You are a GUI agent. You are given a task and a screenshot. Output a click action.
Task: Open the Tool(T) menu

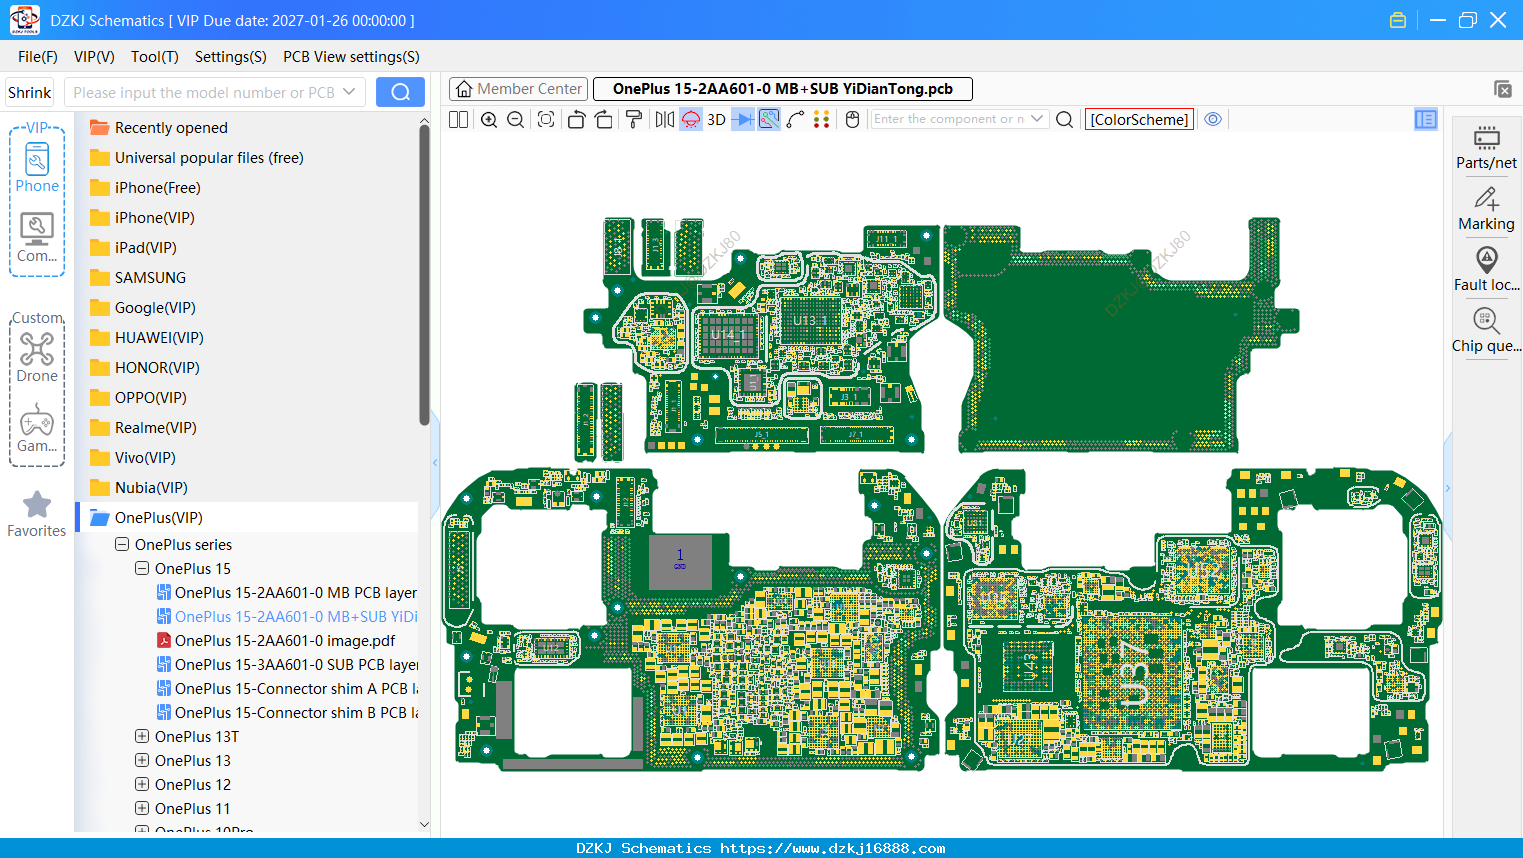(155, 57)
